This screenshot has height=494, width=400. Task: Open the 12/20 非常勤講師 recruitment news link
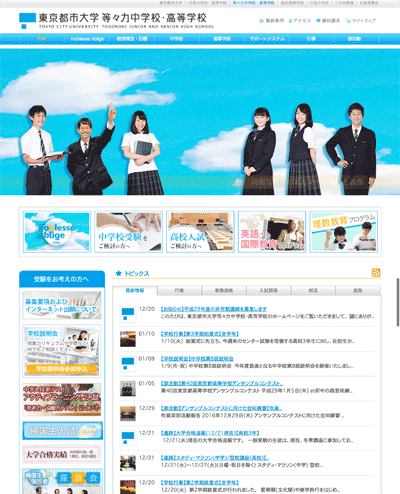click(x=214, y=309)
